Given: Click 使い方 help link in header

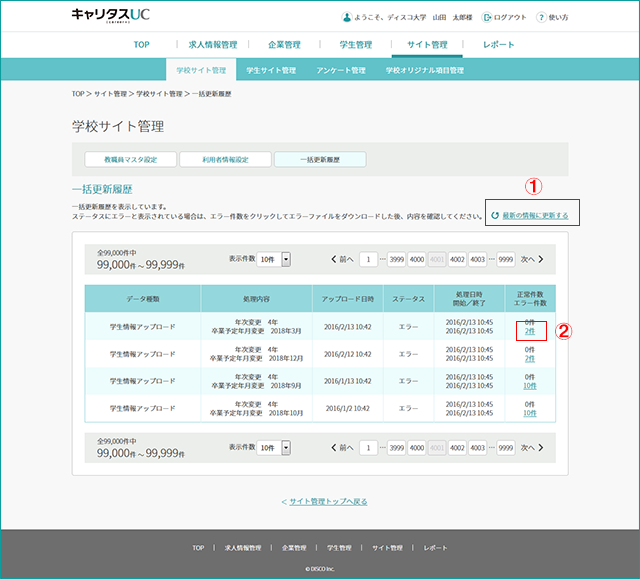Looking at the screenshot, I should tap(558, 17).
